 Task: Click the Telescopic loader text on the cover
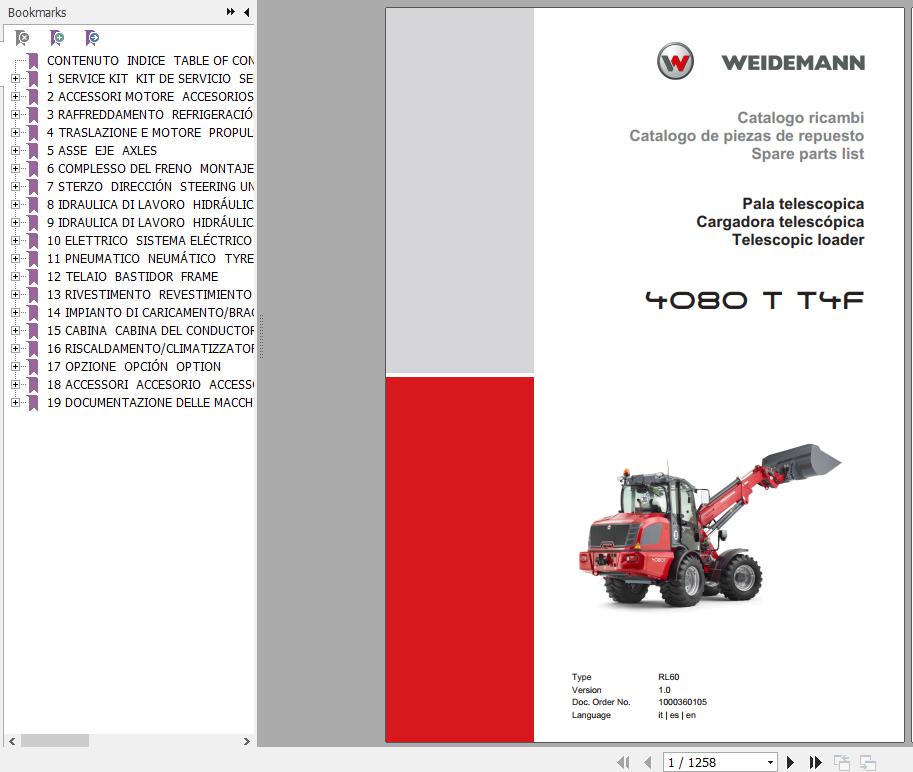click(x=798, y=240)
